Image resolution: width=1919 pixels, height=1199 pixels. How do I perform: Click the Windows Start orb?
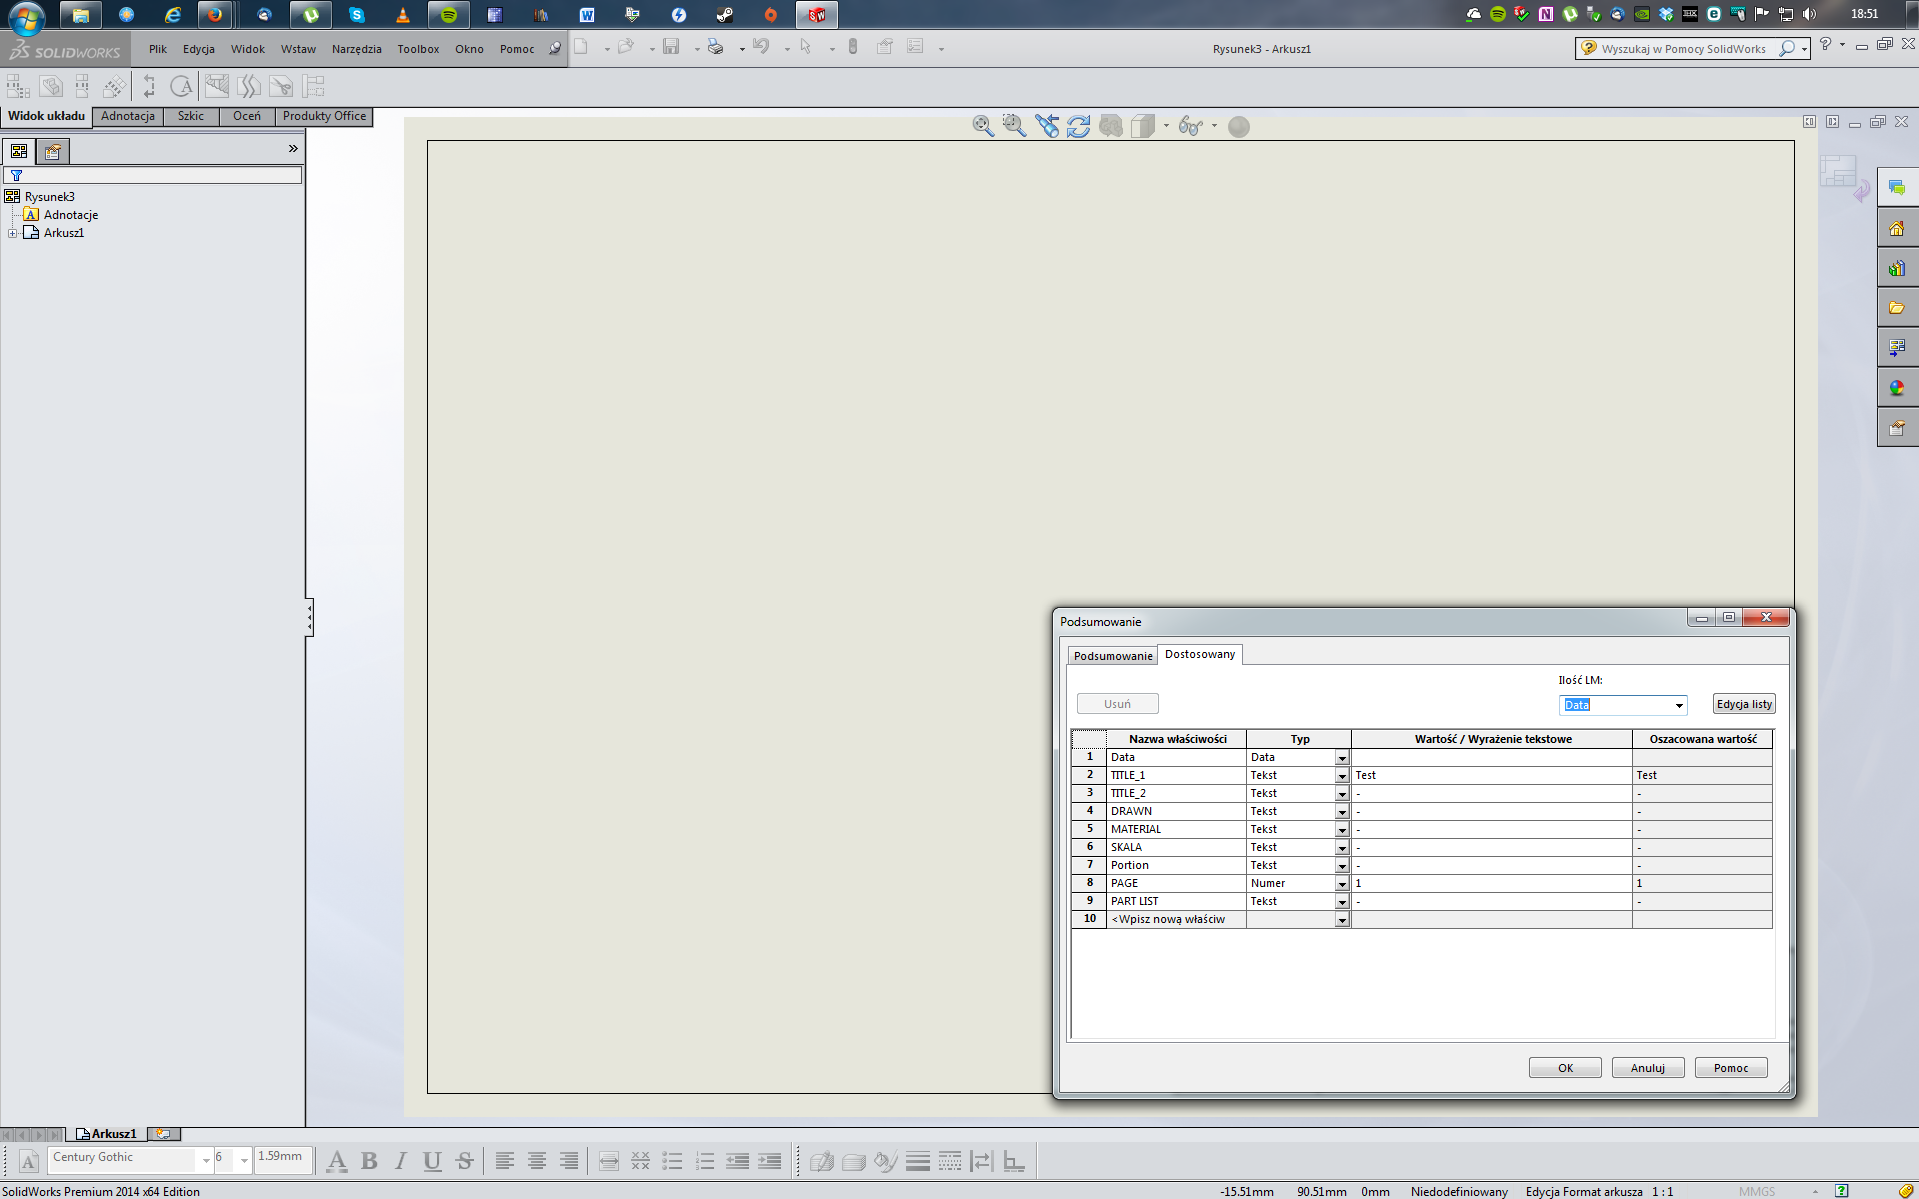(x=26, y=16)
